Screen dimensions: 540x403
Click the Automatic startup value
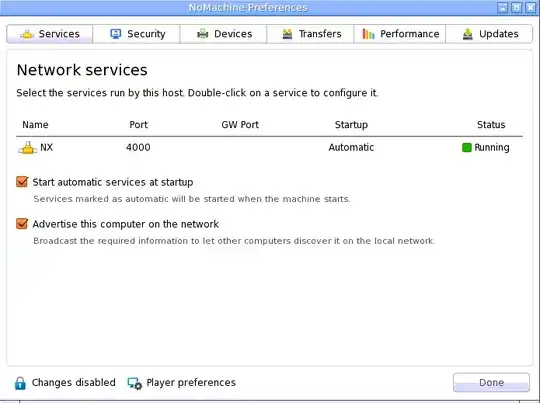pyautogui.click(x=351, y=147)
